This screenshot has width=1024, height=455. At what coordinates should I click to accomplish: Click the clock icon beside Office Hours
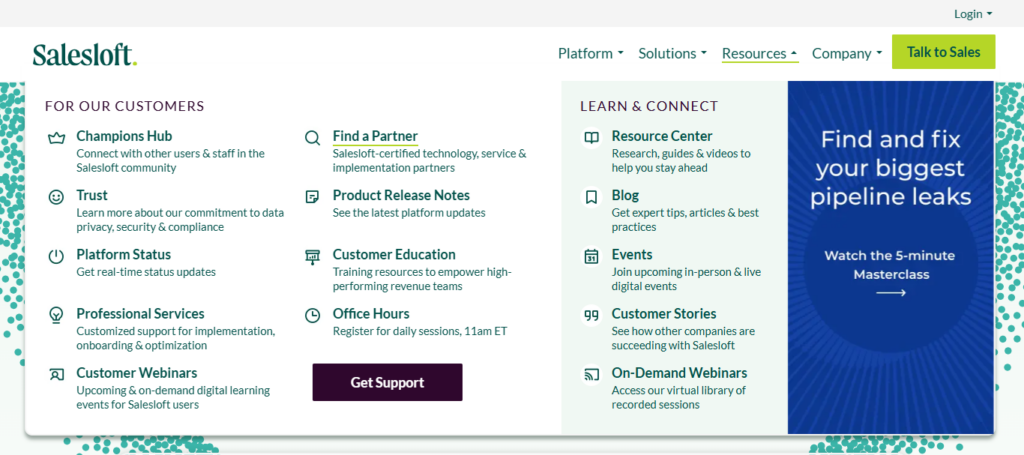point(313,315)
